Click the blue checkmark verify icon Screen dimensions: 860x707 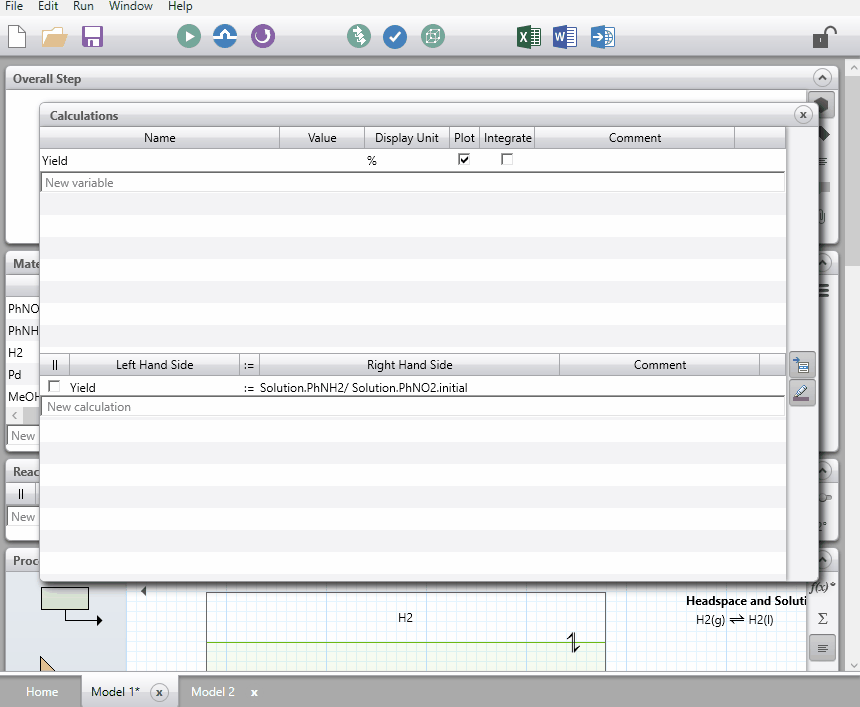(395, 37)
